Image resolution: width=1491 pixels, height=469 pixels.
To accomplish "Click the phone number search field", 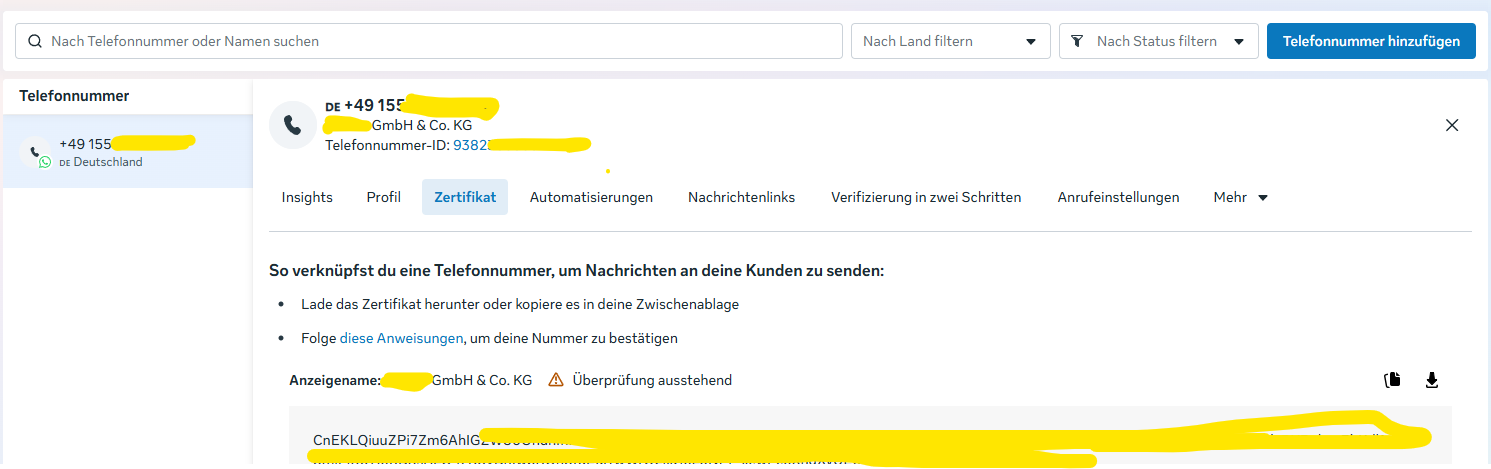I will click(x=430, y=41).
